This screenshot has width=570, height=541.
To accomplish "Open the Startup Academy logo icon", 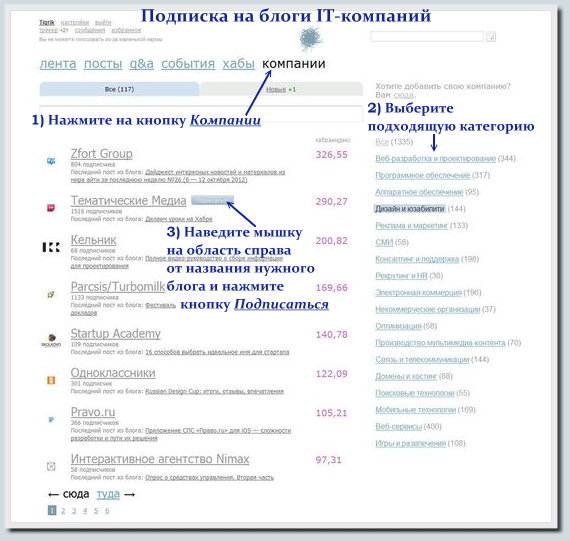I will click(51, 340).
